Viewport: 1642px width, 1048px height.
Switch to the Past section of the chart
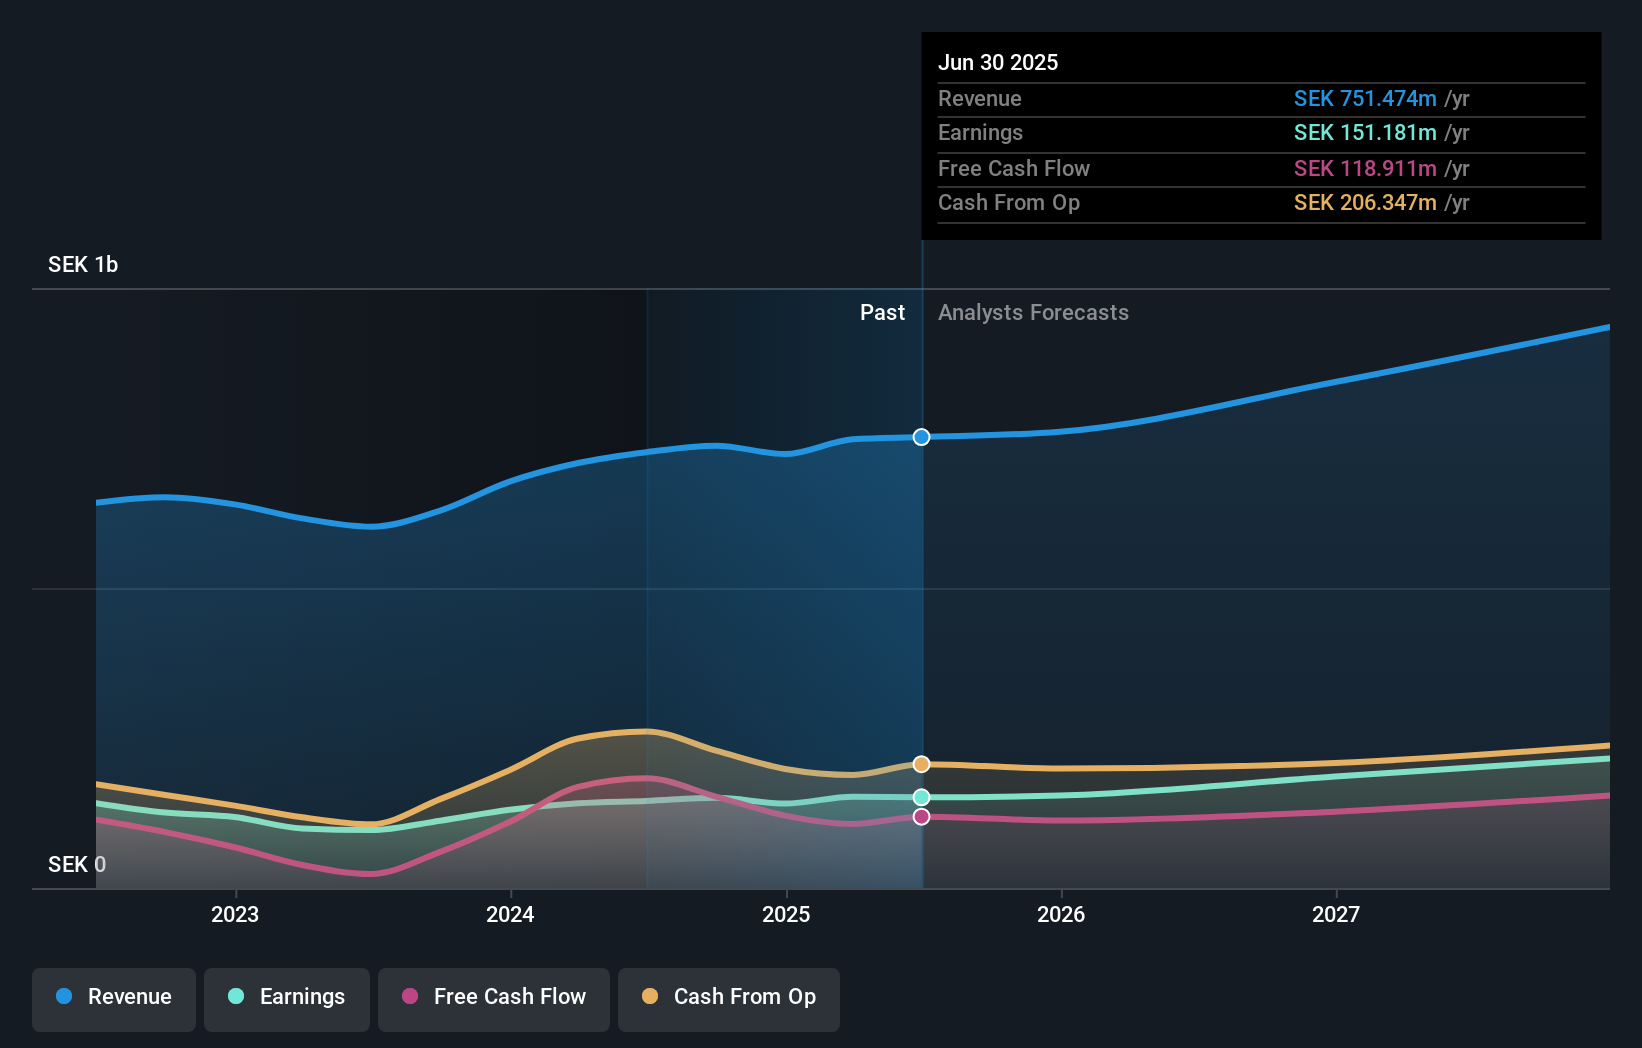click(x=882, y=312)
